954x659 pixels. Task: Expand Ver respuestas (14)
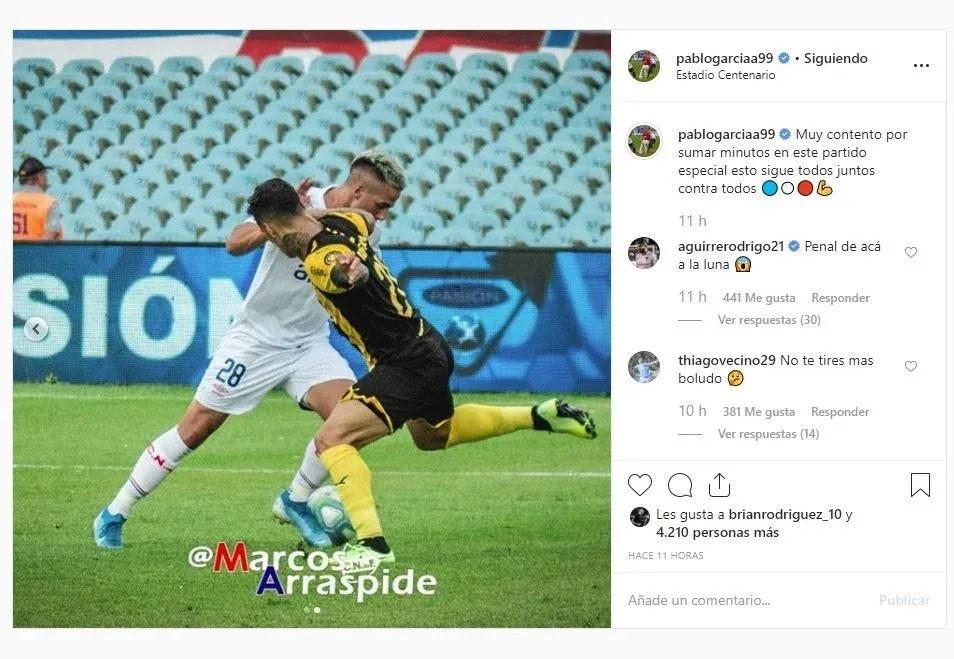768,434
